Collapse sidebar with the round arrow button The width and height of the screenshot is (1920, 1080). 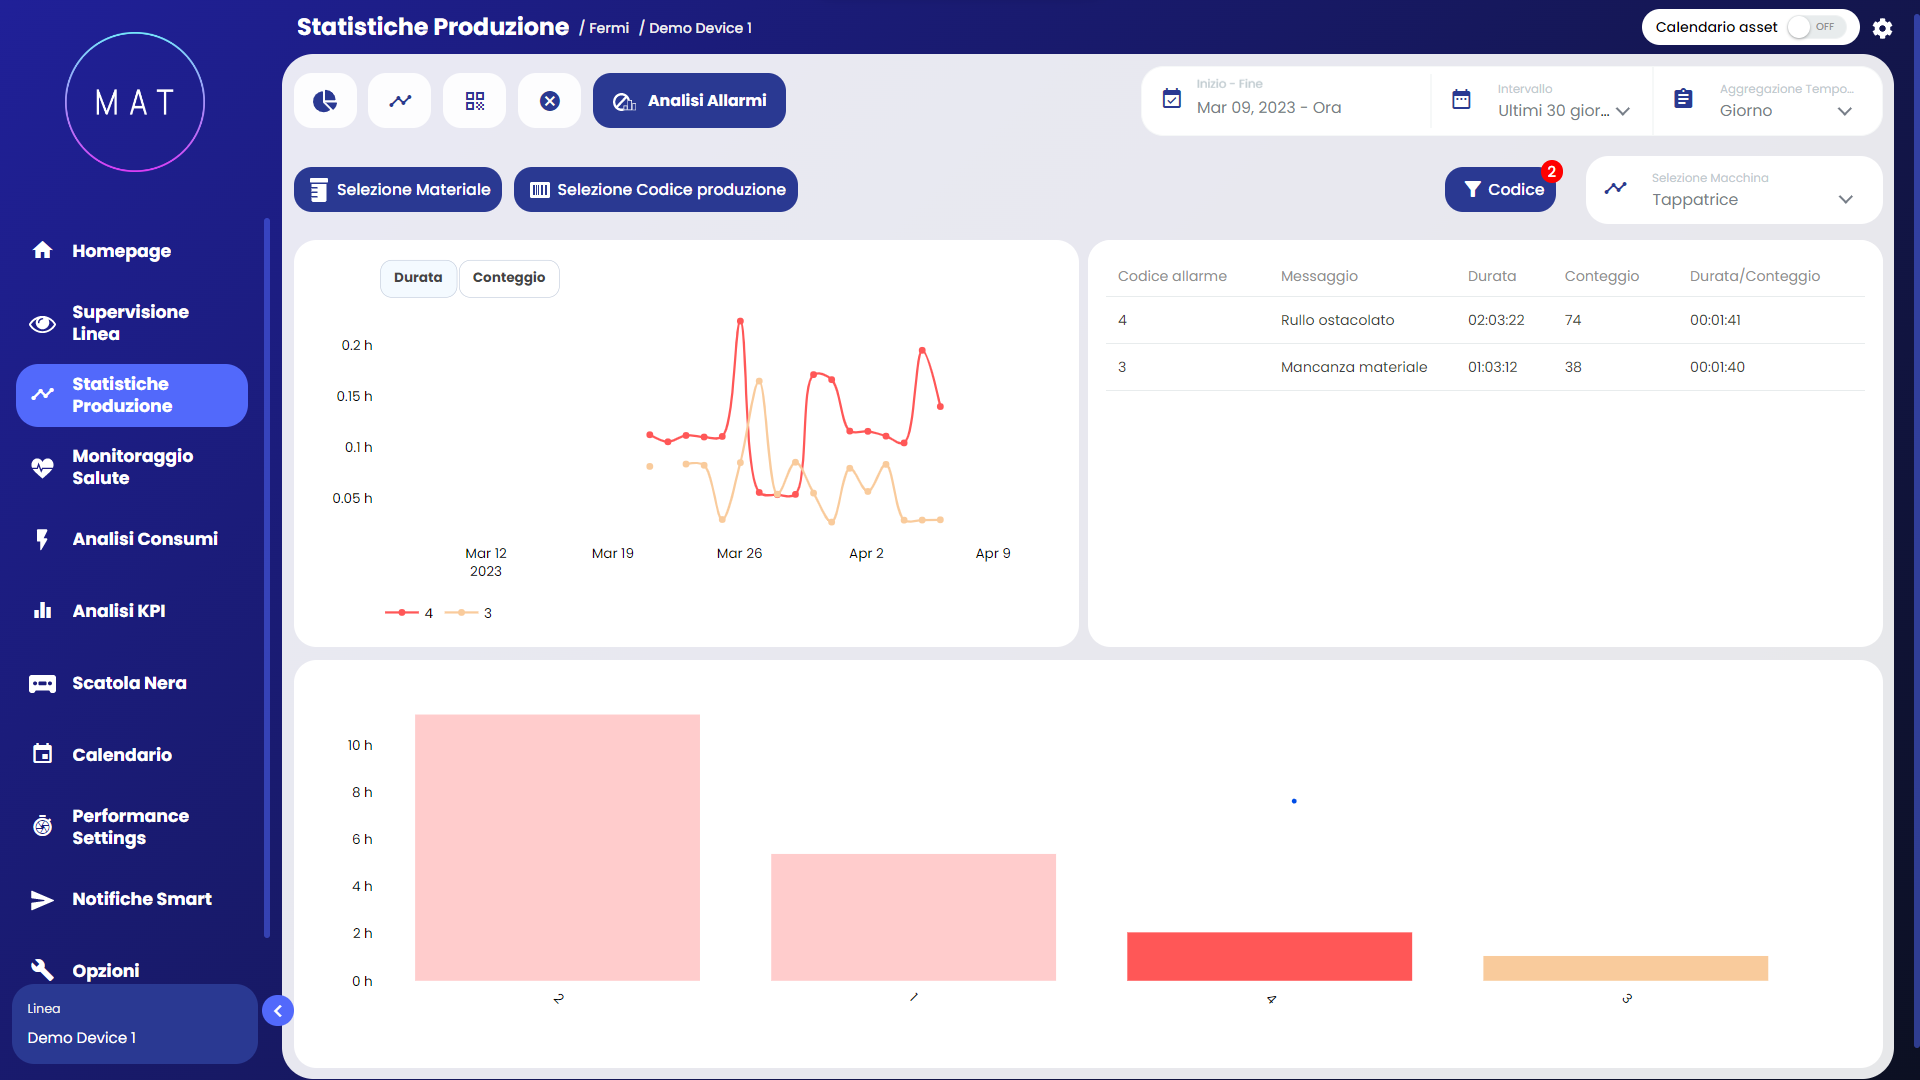coord(278,1011)
